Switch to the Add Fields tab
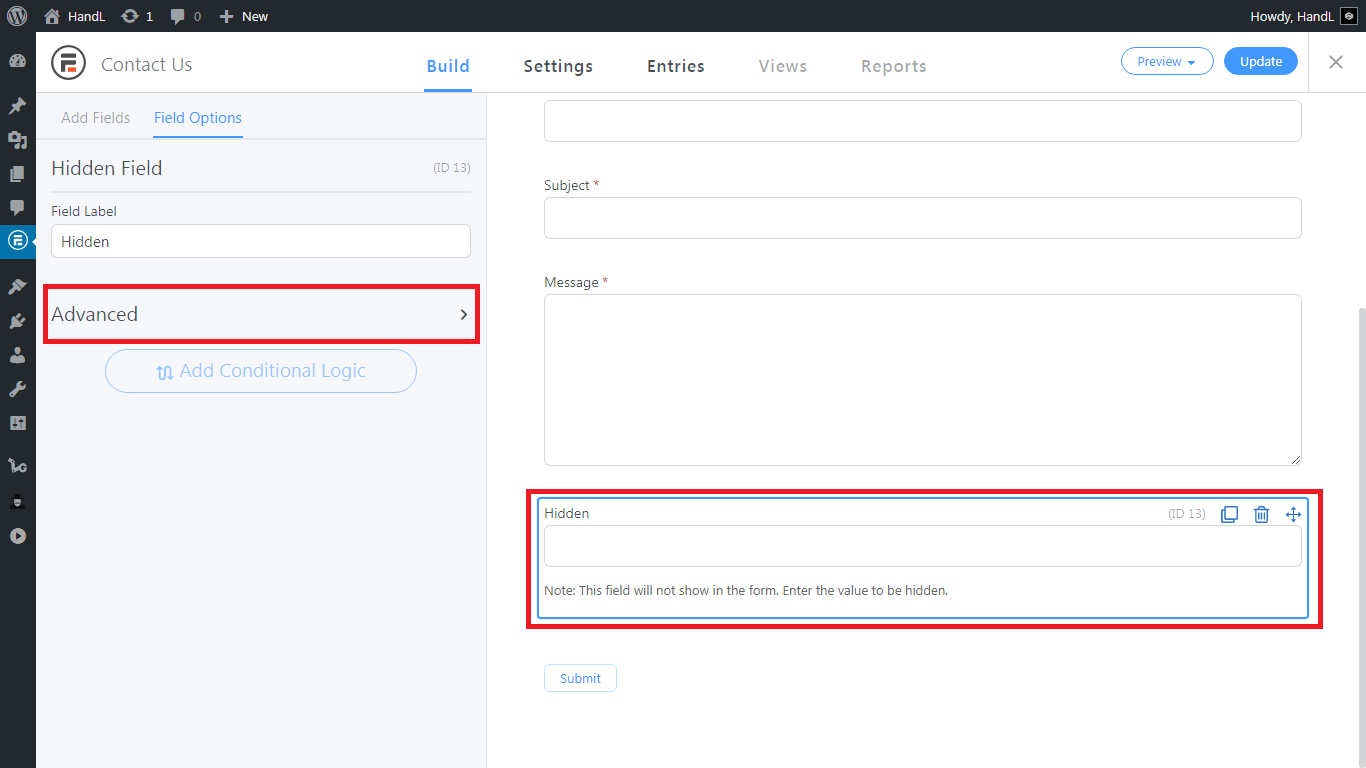 click(x=95, y=118)
